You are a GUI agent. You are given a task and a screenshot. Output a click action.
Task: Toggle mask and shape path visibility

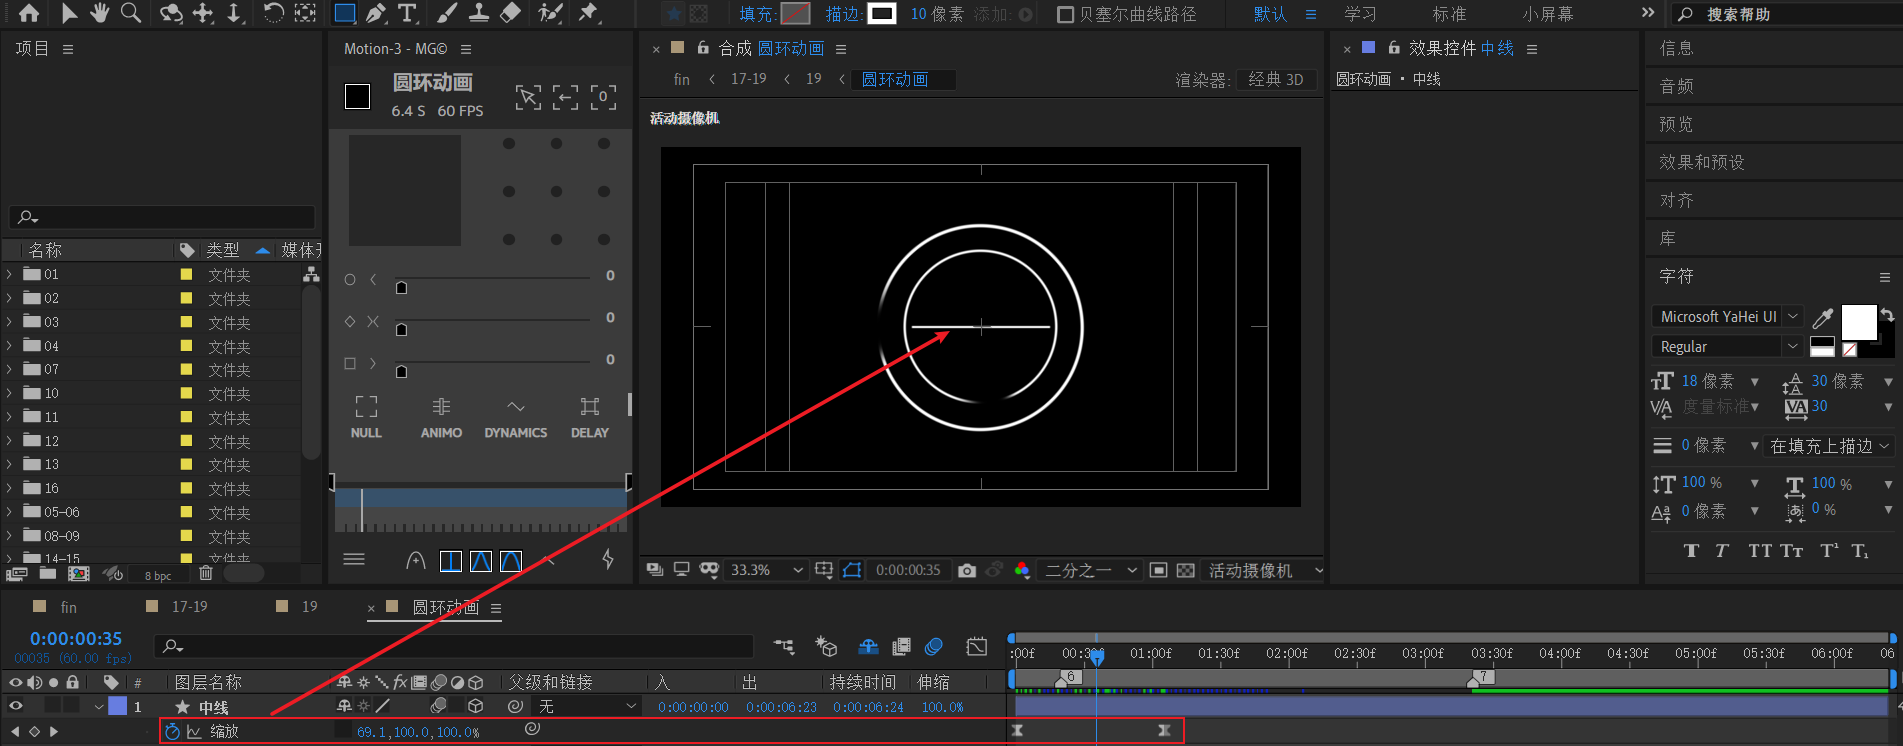coord(852,570)
